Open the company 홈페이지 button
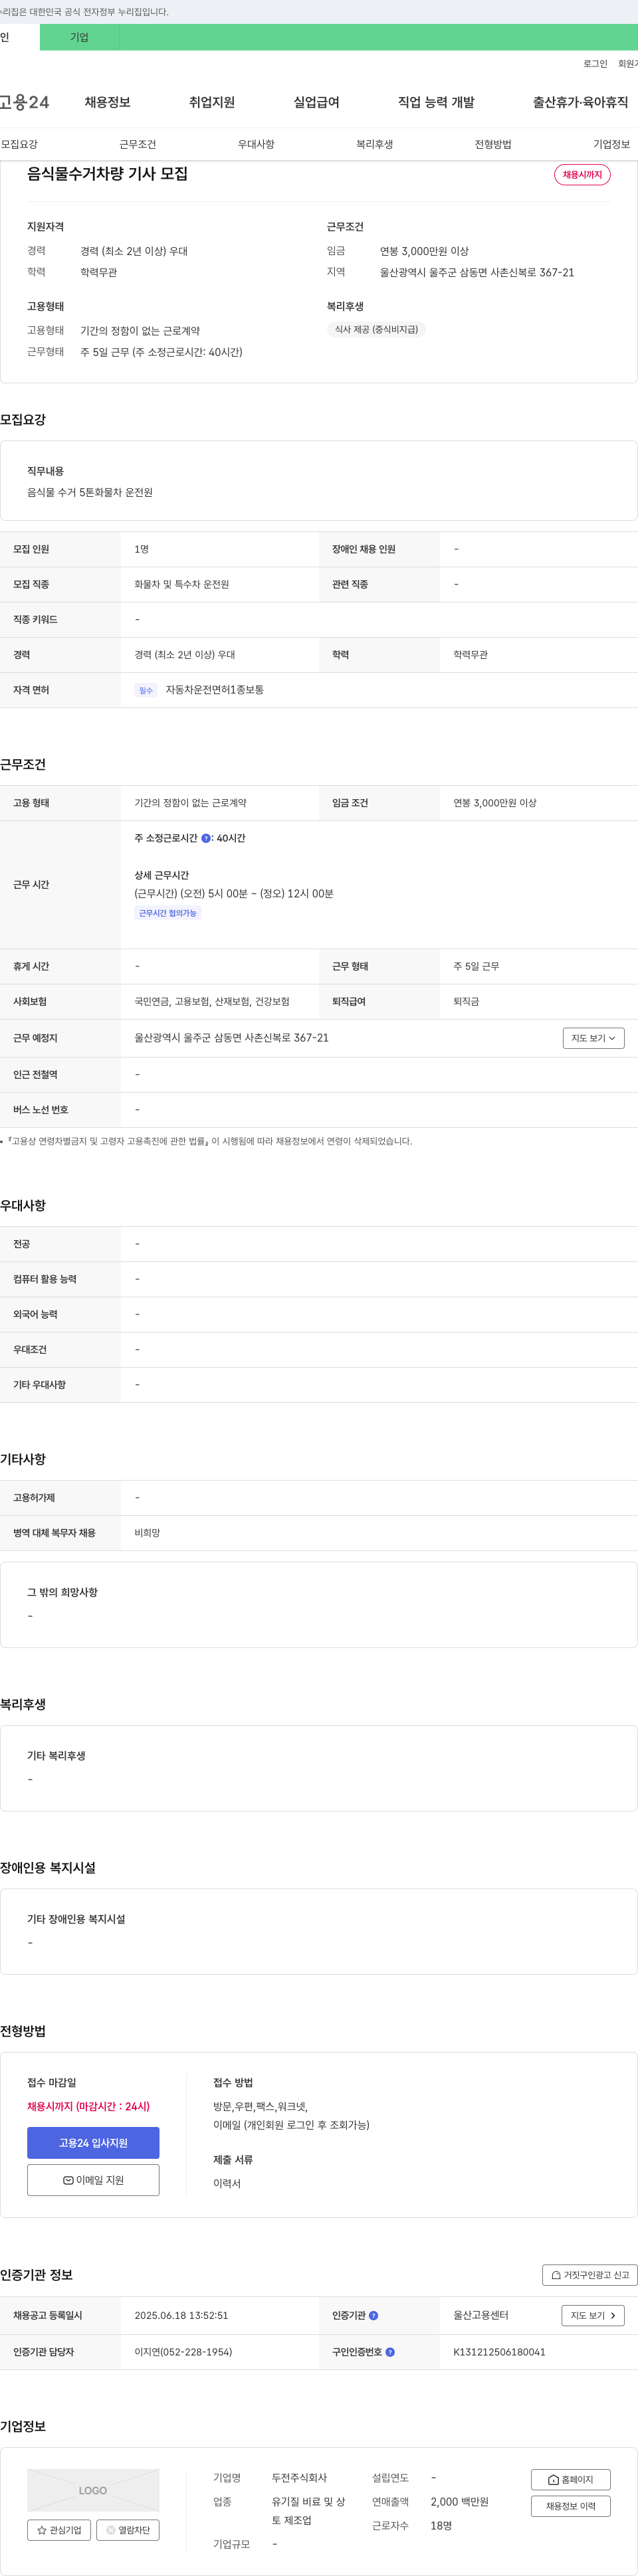The image size is (638, 2576). pos(570,2479)
